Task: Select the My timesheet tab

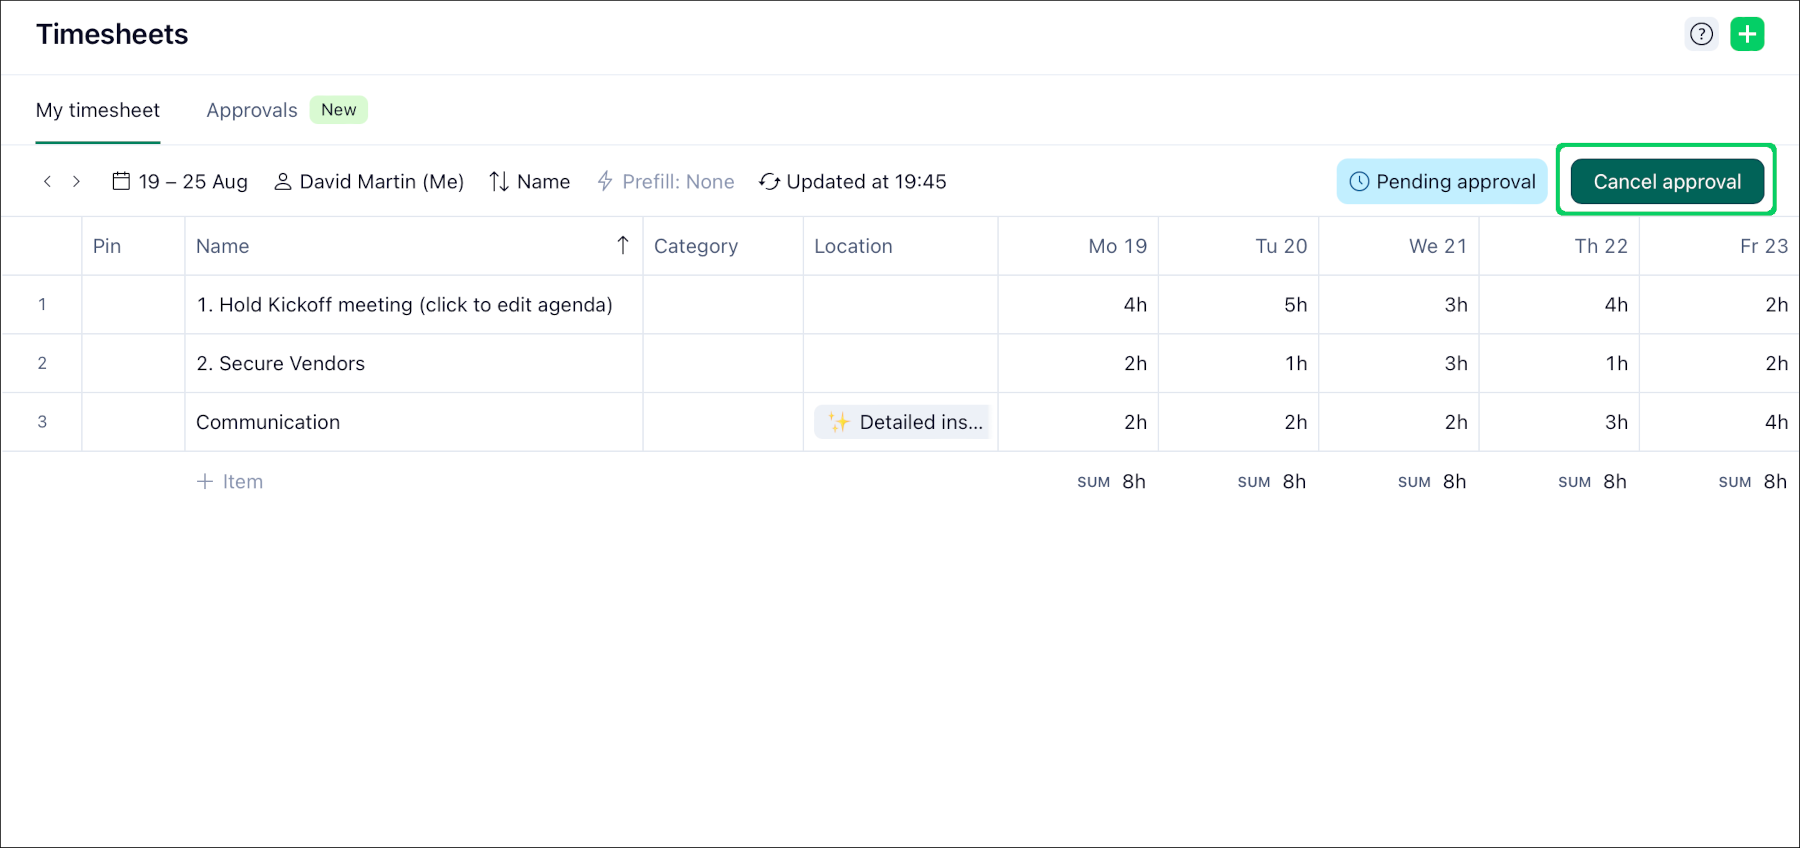Action: (98, 110)
